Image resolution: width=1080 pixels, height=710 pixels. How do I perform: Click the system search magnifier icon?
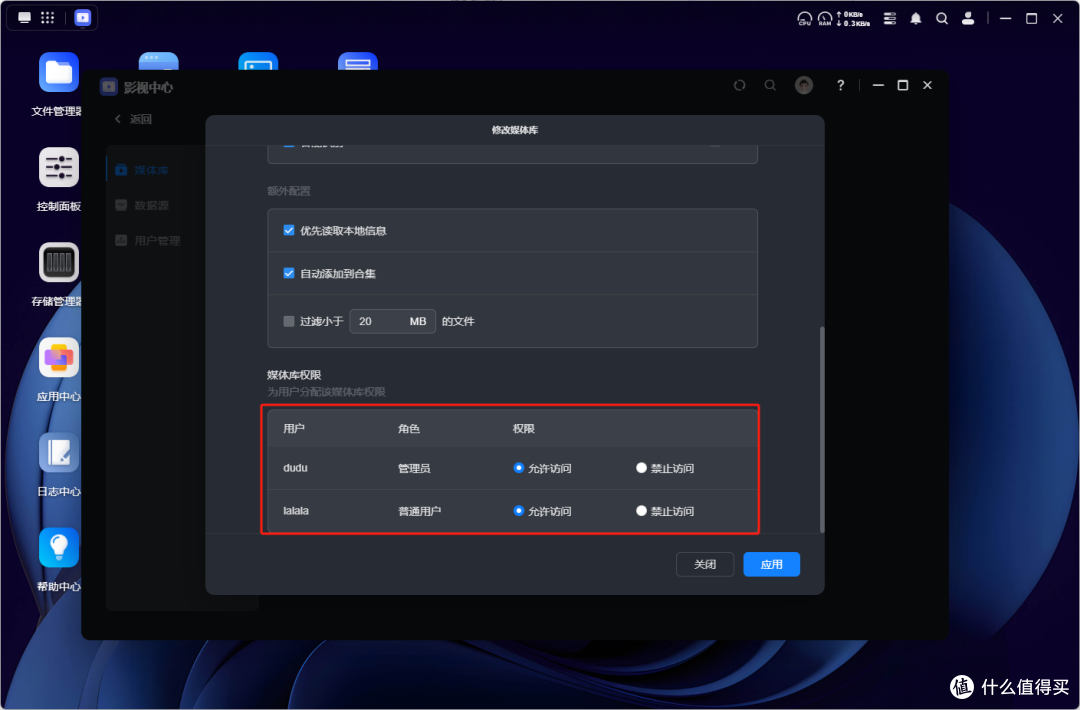click(942, 19)
